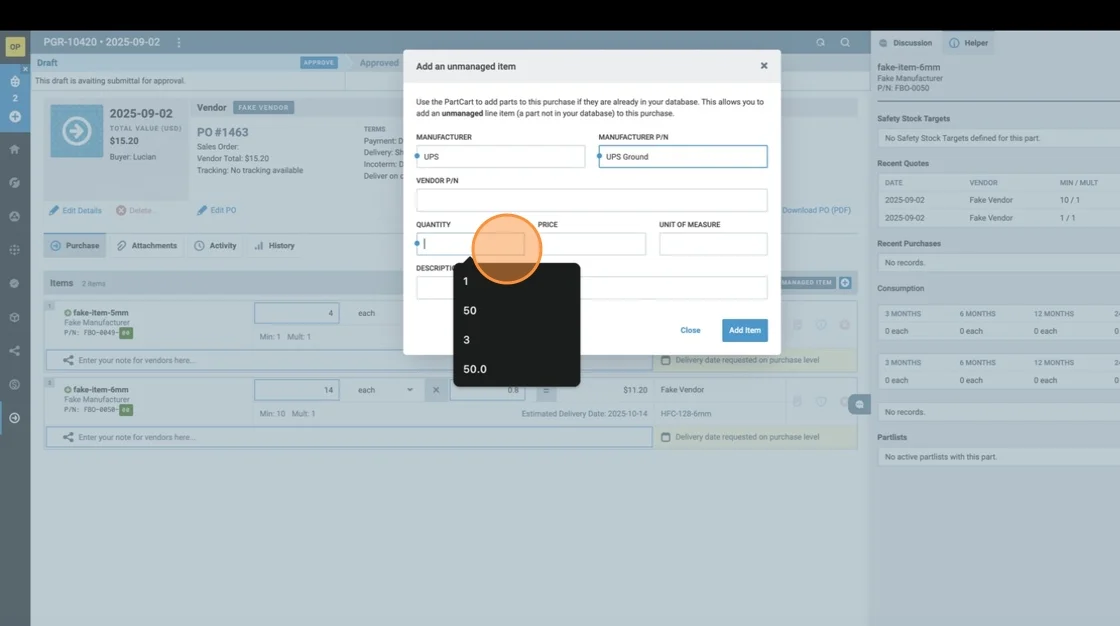Click the Close link in dialog
1120x626 pixels.
coord(690,330)
